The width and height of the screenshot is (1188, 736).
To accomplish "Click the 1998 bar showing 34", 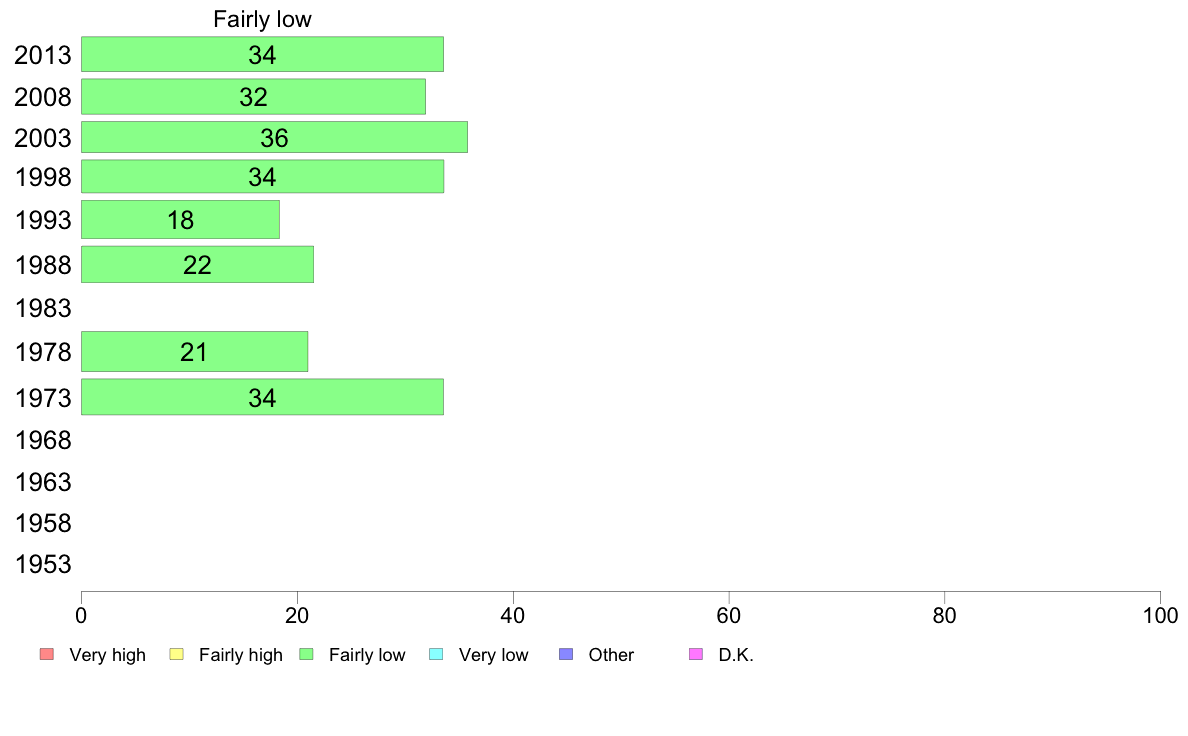I will point(262,177).
